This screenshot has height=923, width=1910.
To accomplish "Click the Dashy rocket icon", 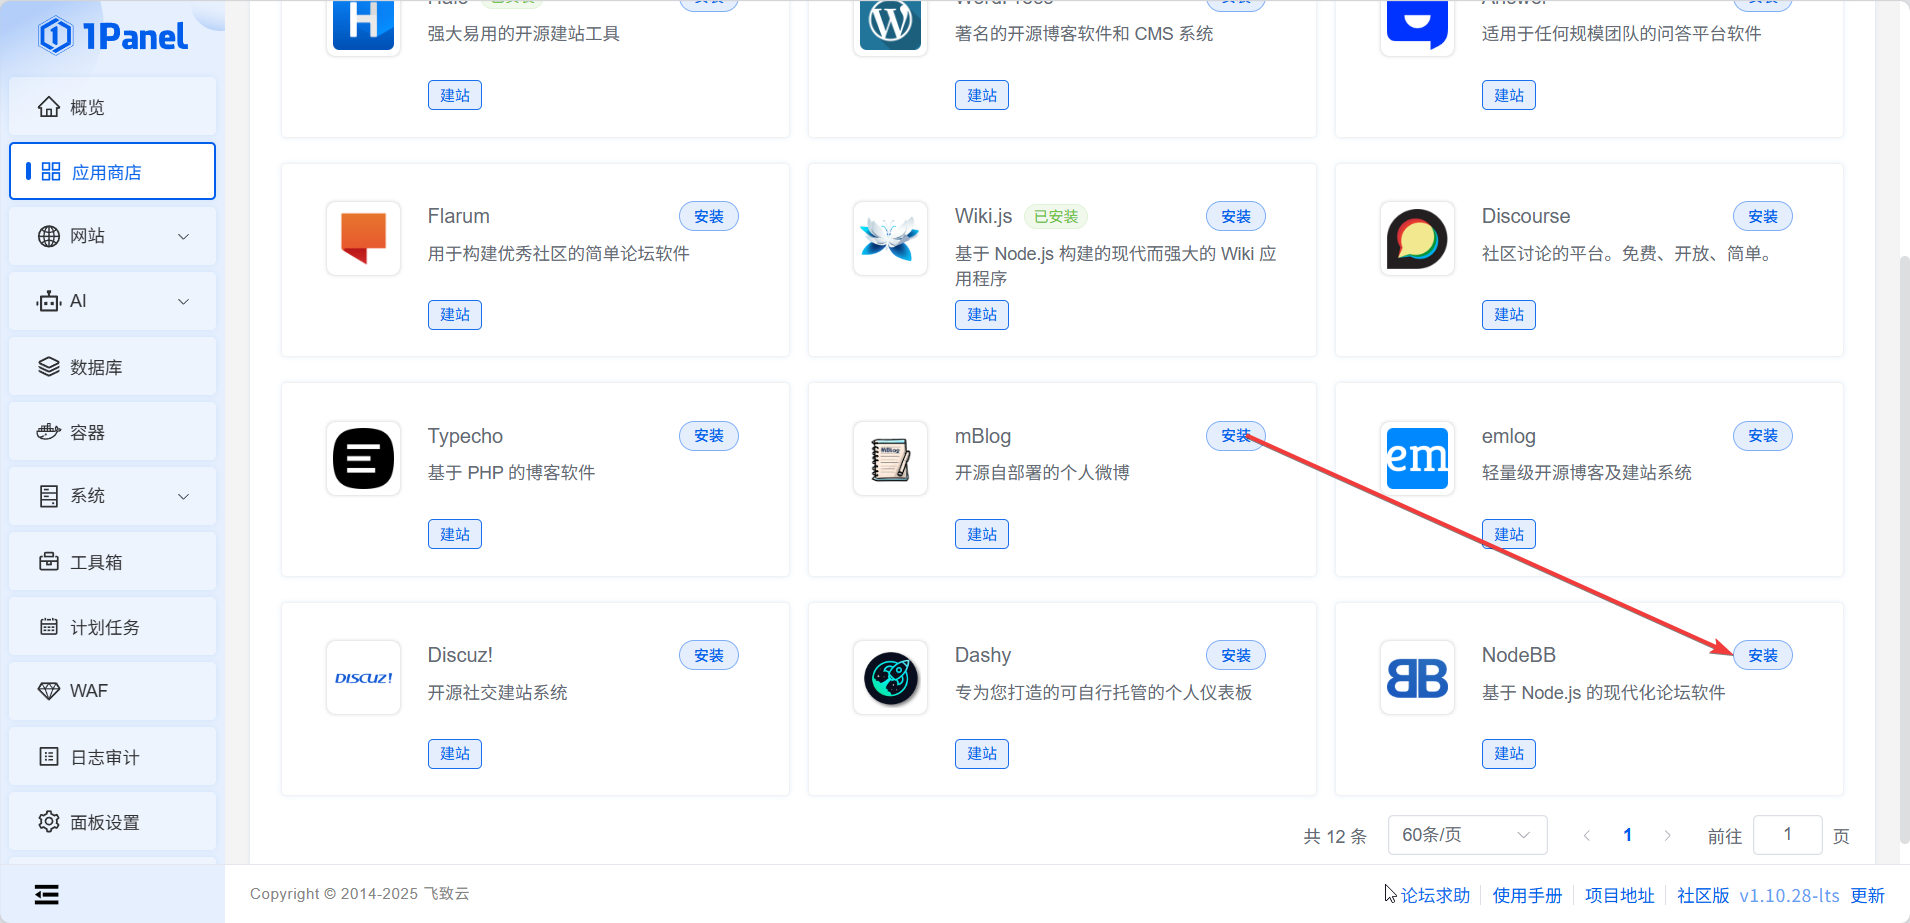I will pyautogui.click(x=890, y=678).
